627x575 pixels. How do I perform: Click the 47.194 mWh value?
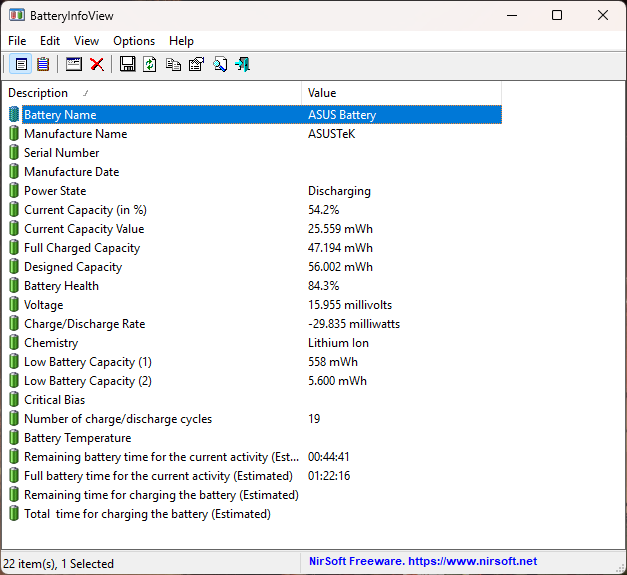click(x=340, y=248)
